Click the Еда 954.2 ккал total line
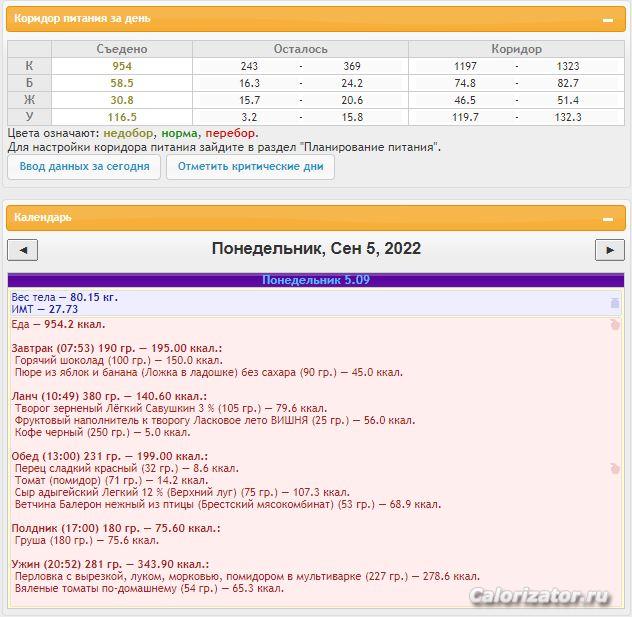Image resolution: width=632 pixels, height=617 pixels. [58, 324]
